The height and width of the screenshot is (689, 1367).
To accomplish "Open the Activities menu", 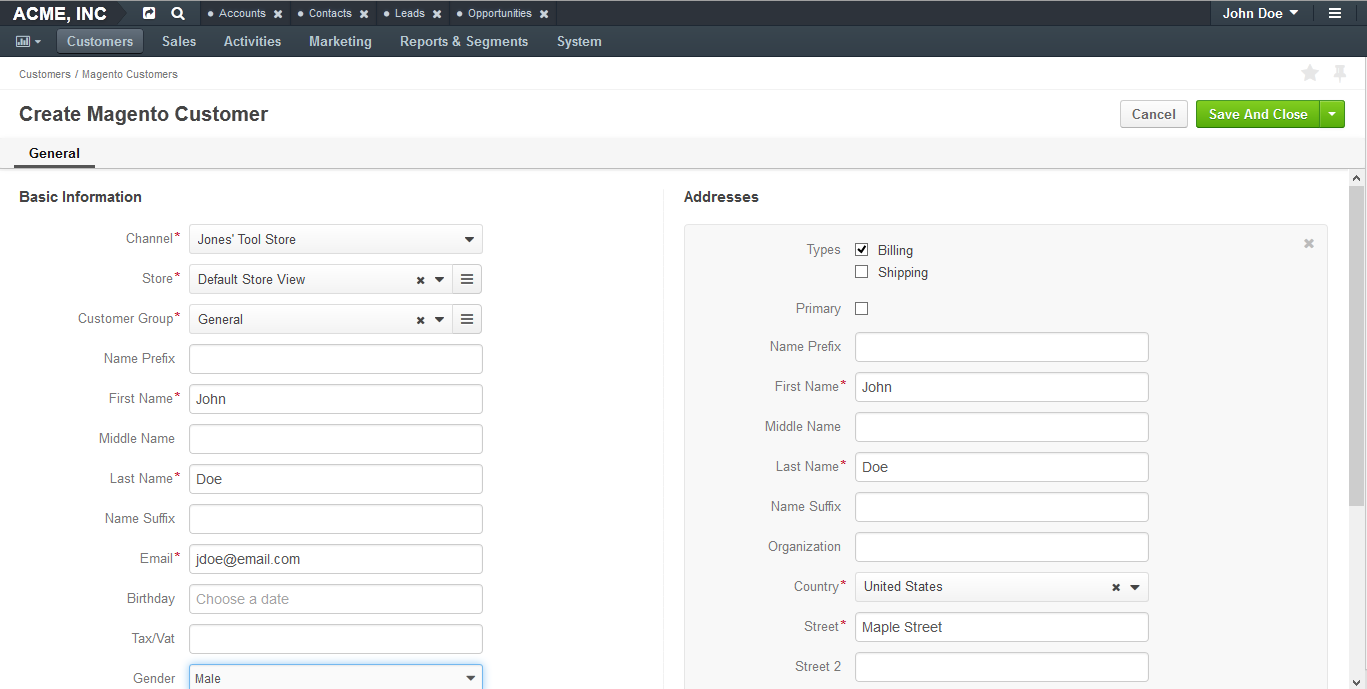I will [252, 41].
